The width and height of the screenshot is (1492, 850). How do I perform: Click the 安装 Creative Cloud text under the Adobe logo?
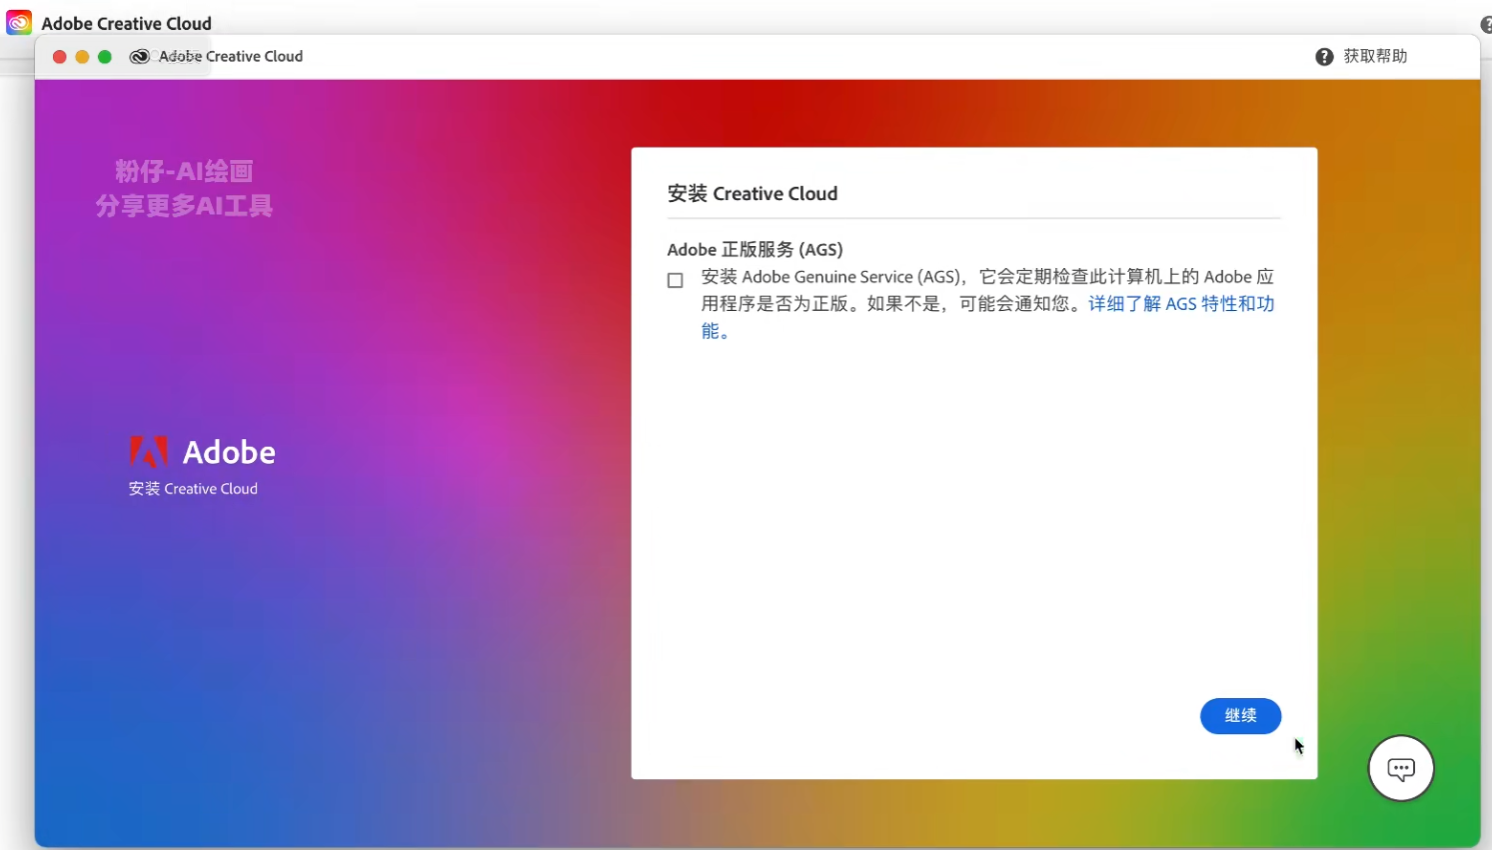193,489
